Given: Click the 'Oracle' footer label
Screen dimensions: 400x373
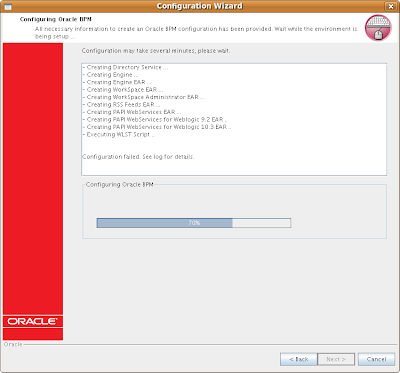Looking at the screenshot, I should [x=13, y=344].
